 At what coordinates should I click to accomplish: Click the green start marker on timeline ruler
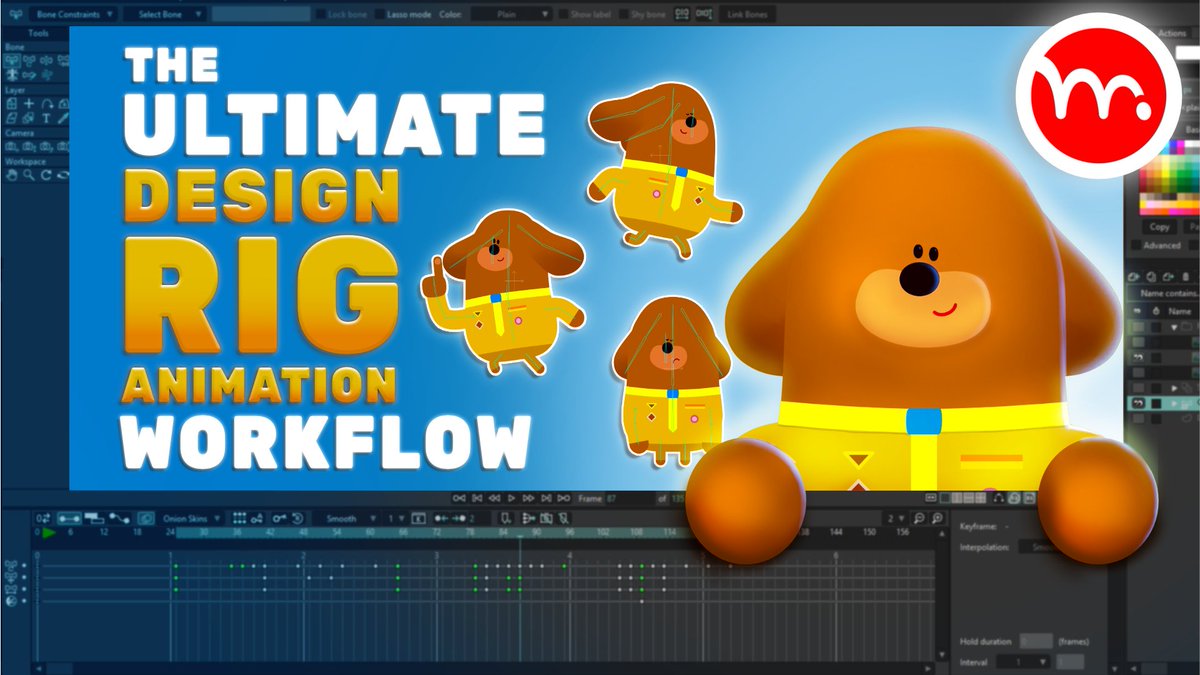click(x=48, y=533)
